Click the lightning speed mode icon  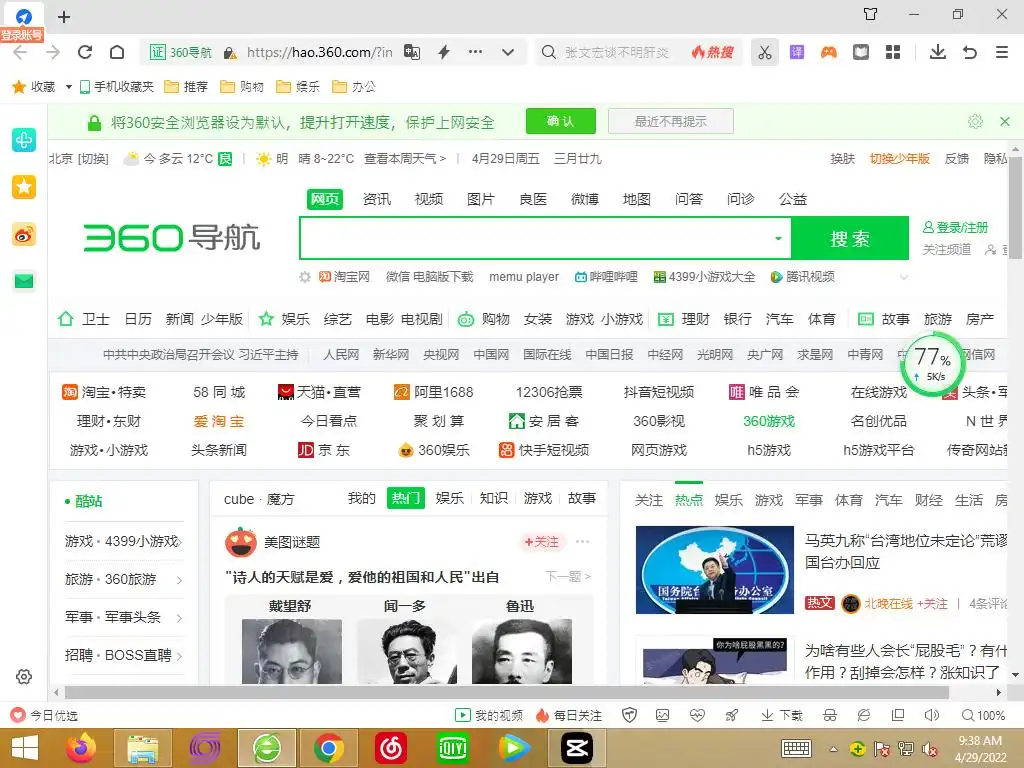click(444, 52)
